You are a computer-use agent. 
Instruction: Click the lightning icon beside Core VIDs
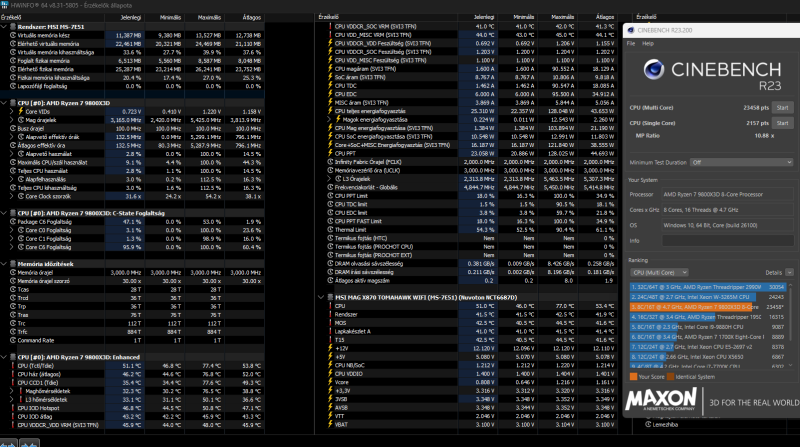(x=21, y=111)
